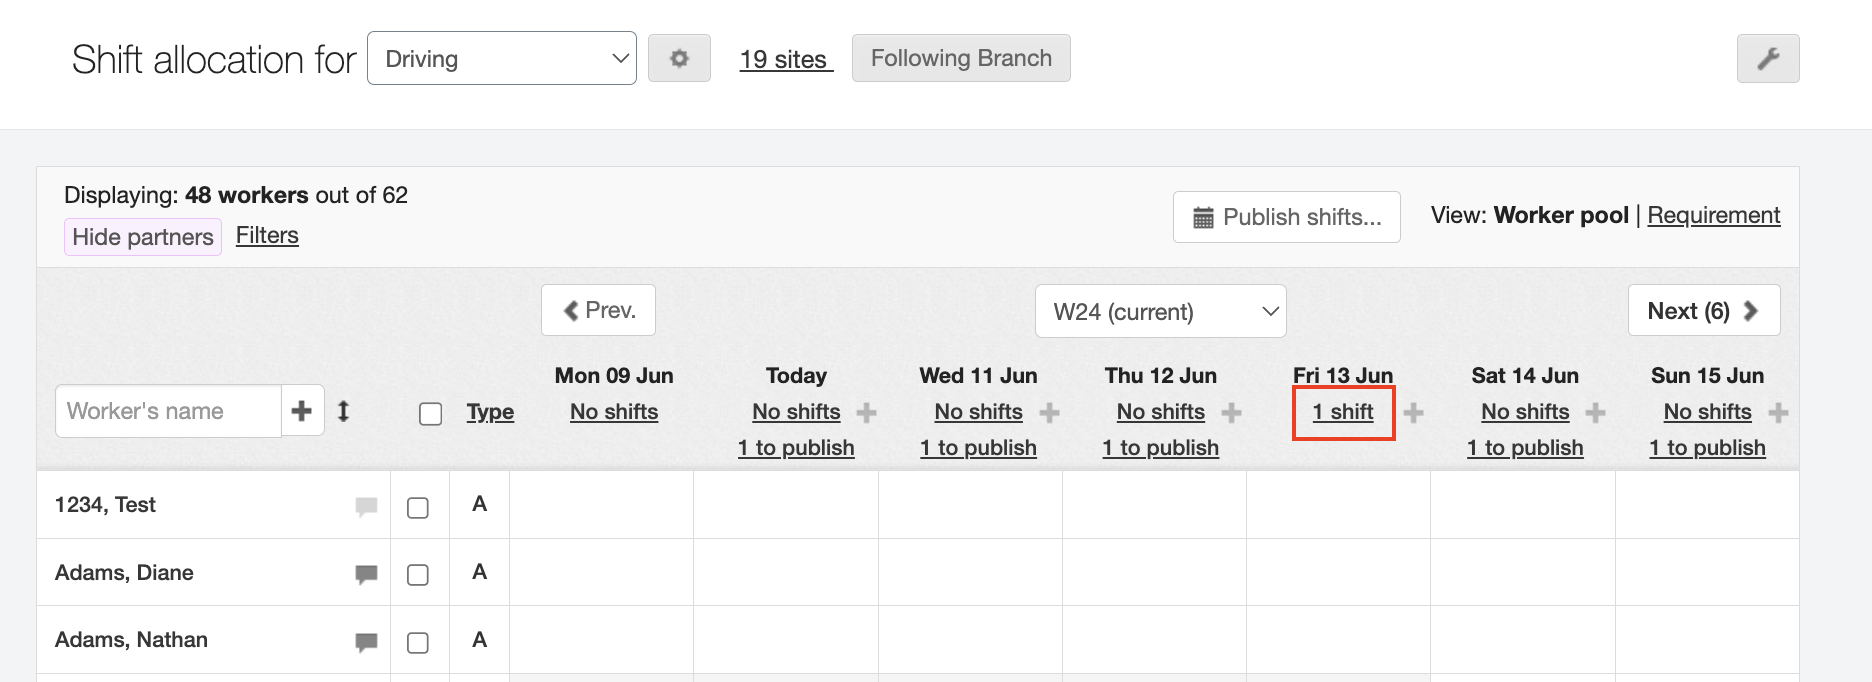Add a shift on Today column plus
This screenshot has width=1872, height=682.
point(867,412)
